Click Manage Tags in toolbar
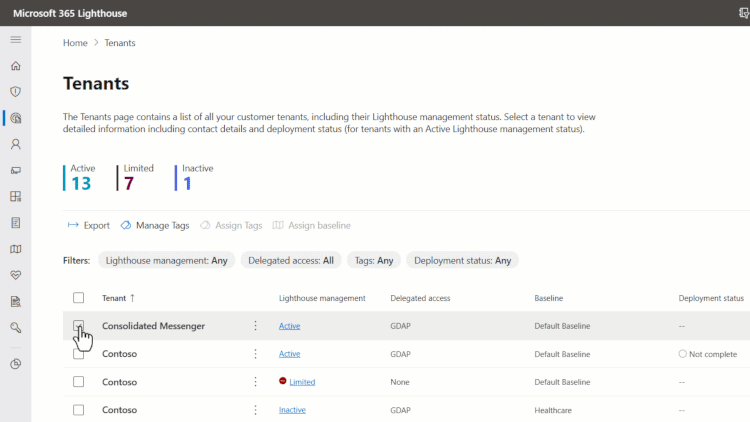The height and width of the screenshot is (422, 750). pos(155,225)
